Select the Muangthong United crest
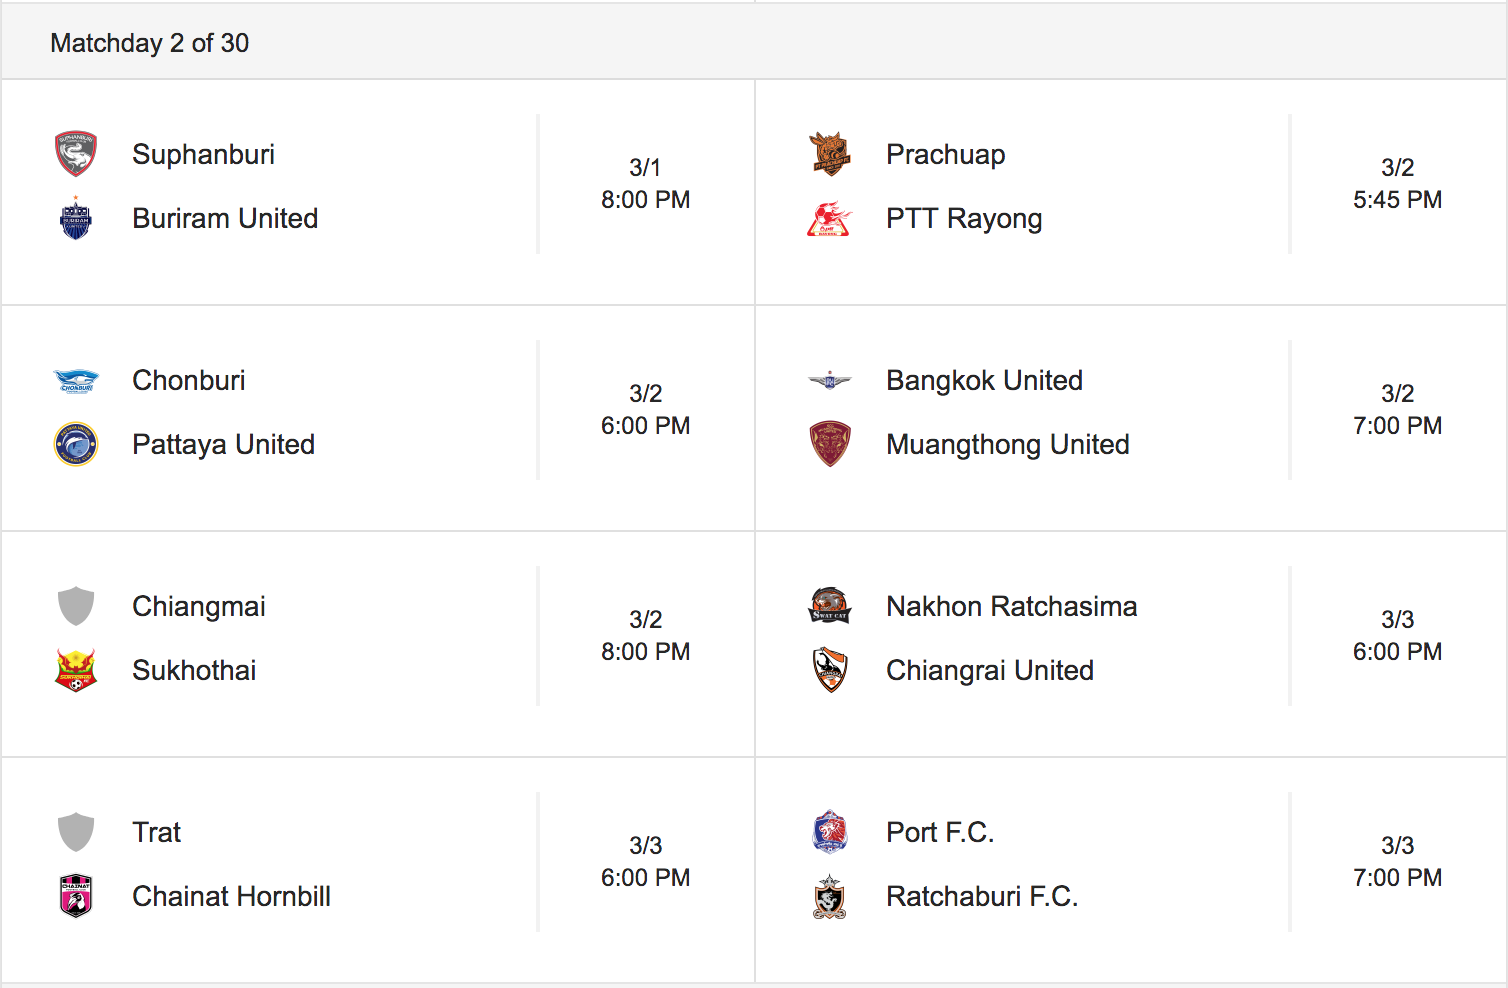This screenshot has width=1508, height=988. coord(830,444)
